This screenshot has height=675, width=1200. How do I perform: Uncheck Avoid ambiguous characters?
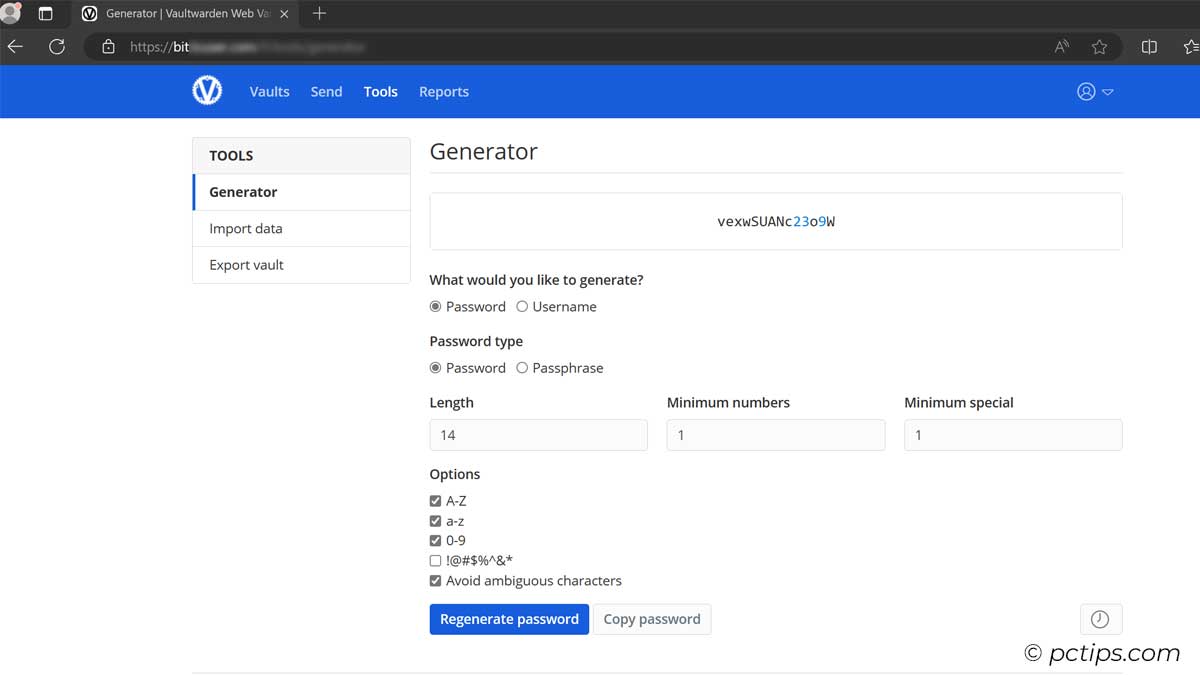435,581
